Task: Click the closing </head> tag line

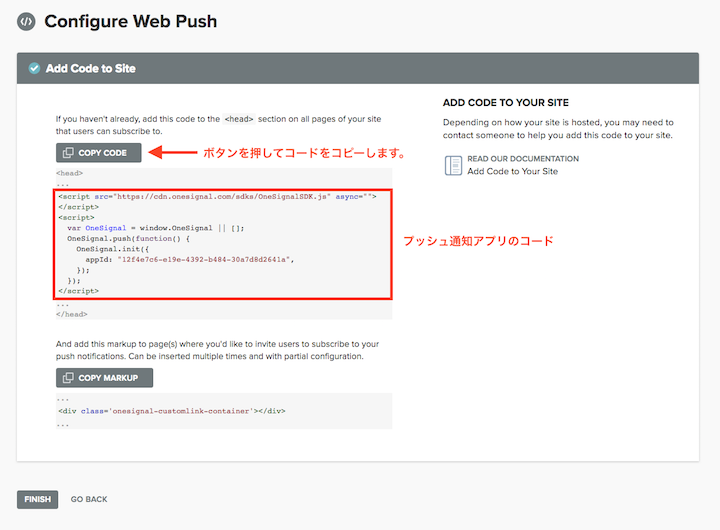Action: (x=72, y=314)
